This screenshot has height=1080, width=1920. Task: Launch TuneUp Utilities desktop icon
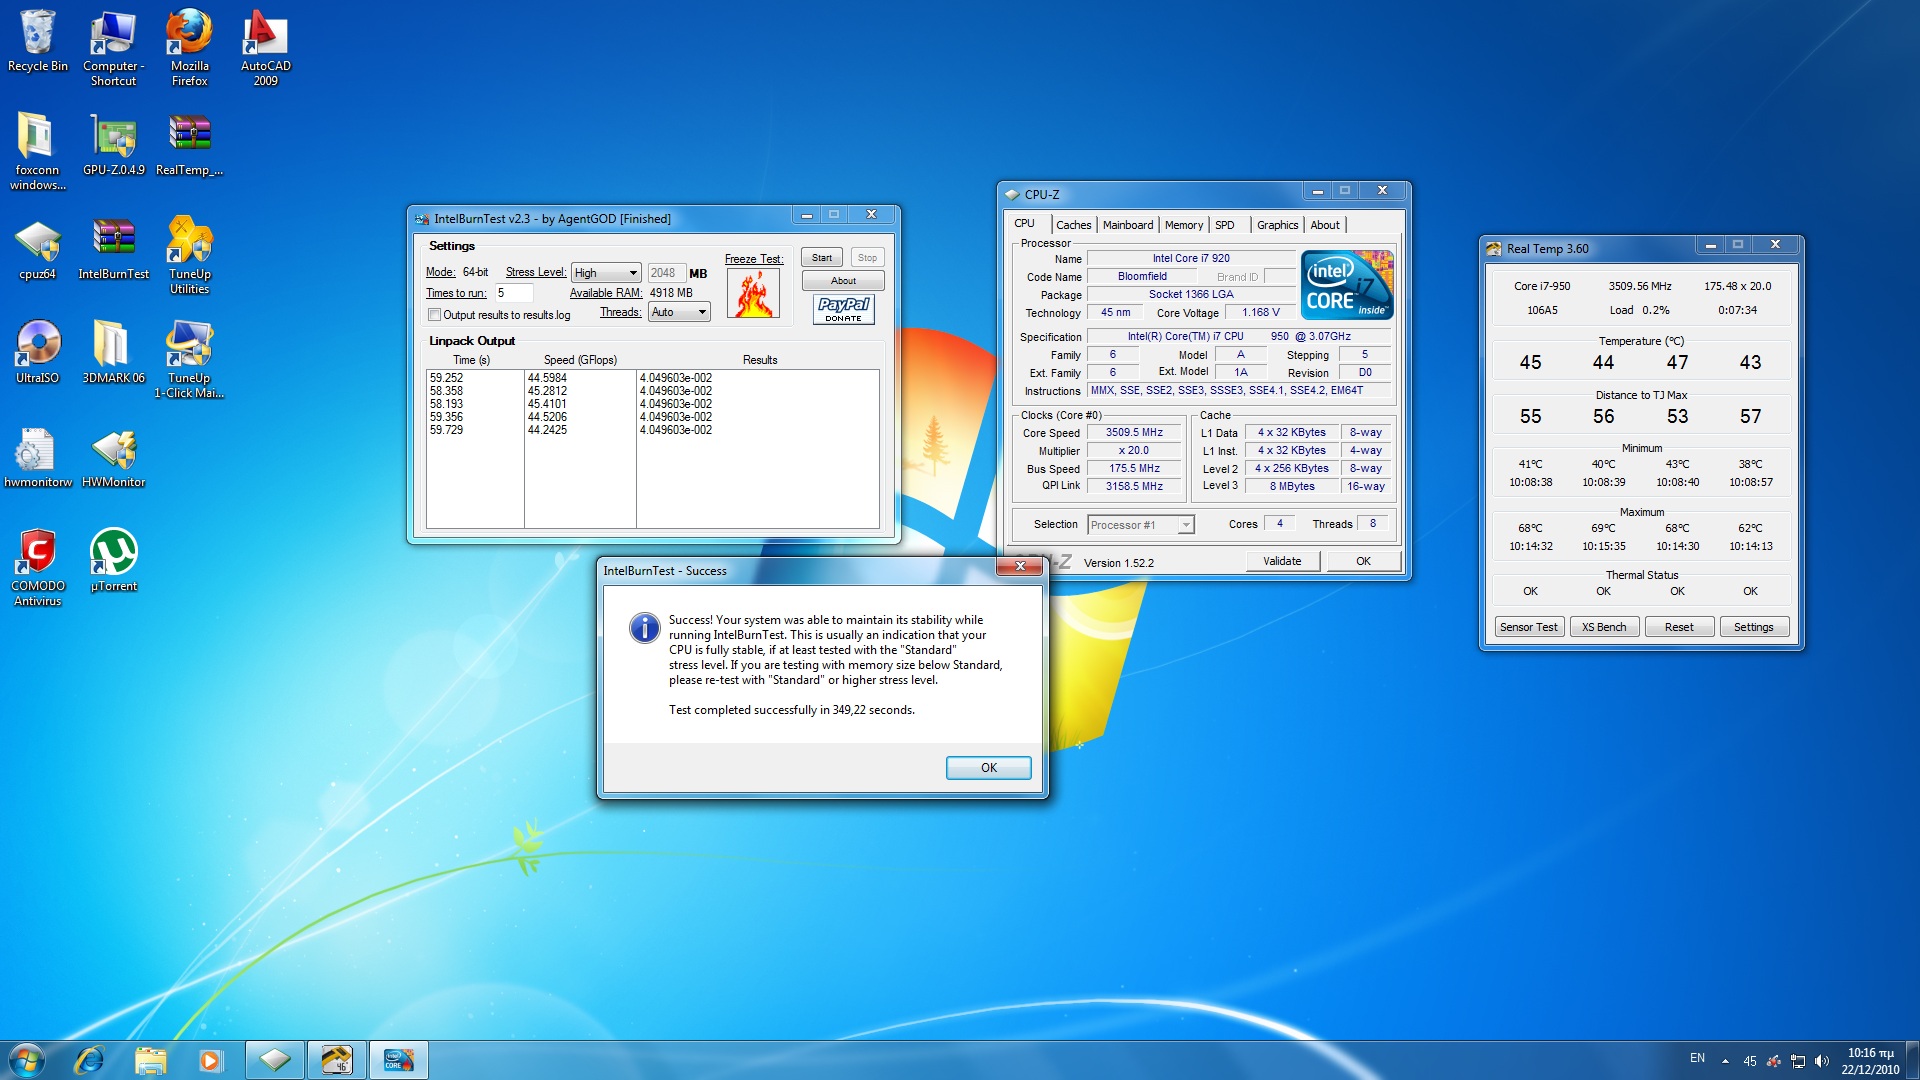point(189,255)
